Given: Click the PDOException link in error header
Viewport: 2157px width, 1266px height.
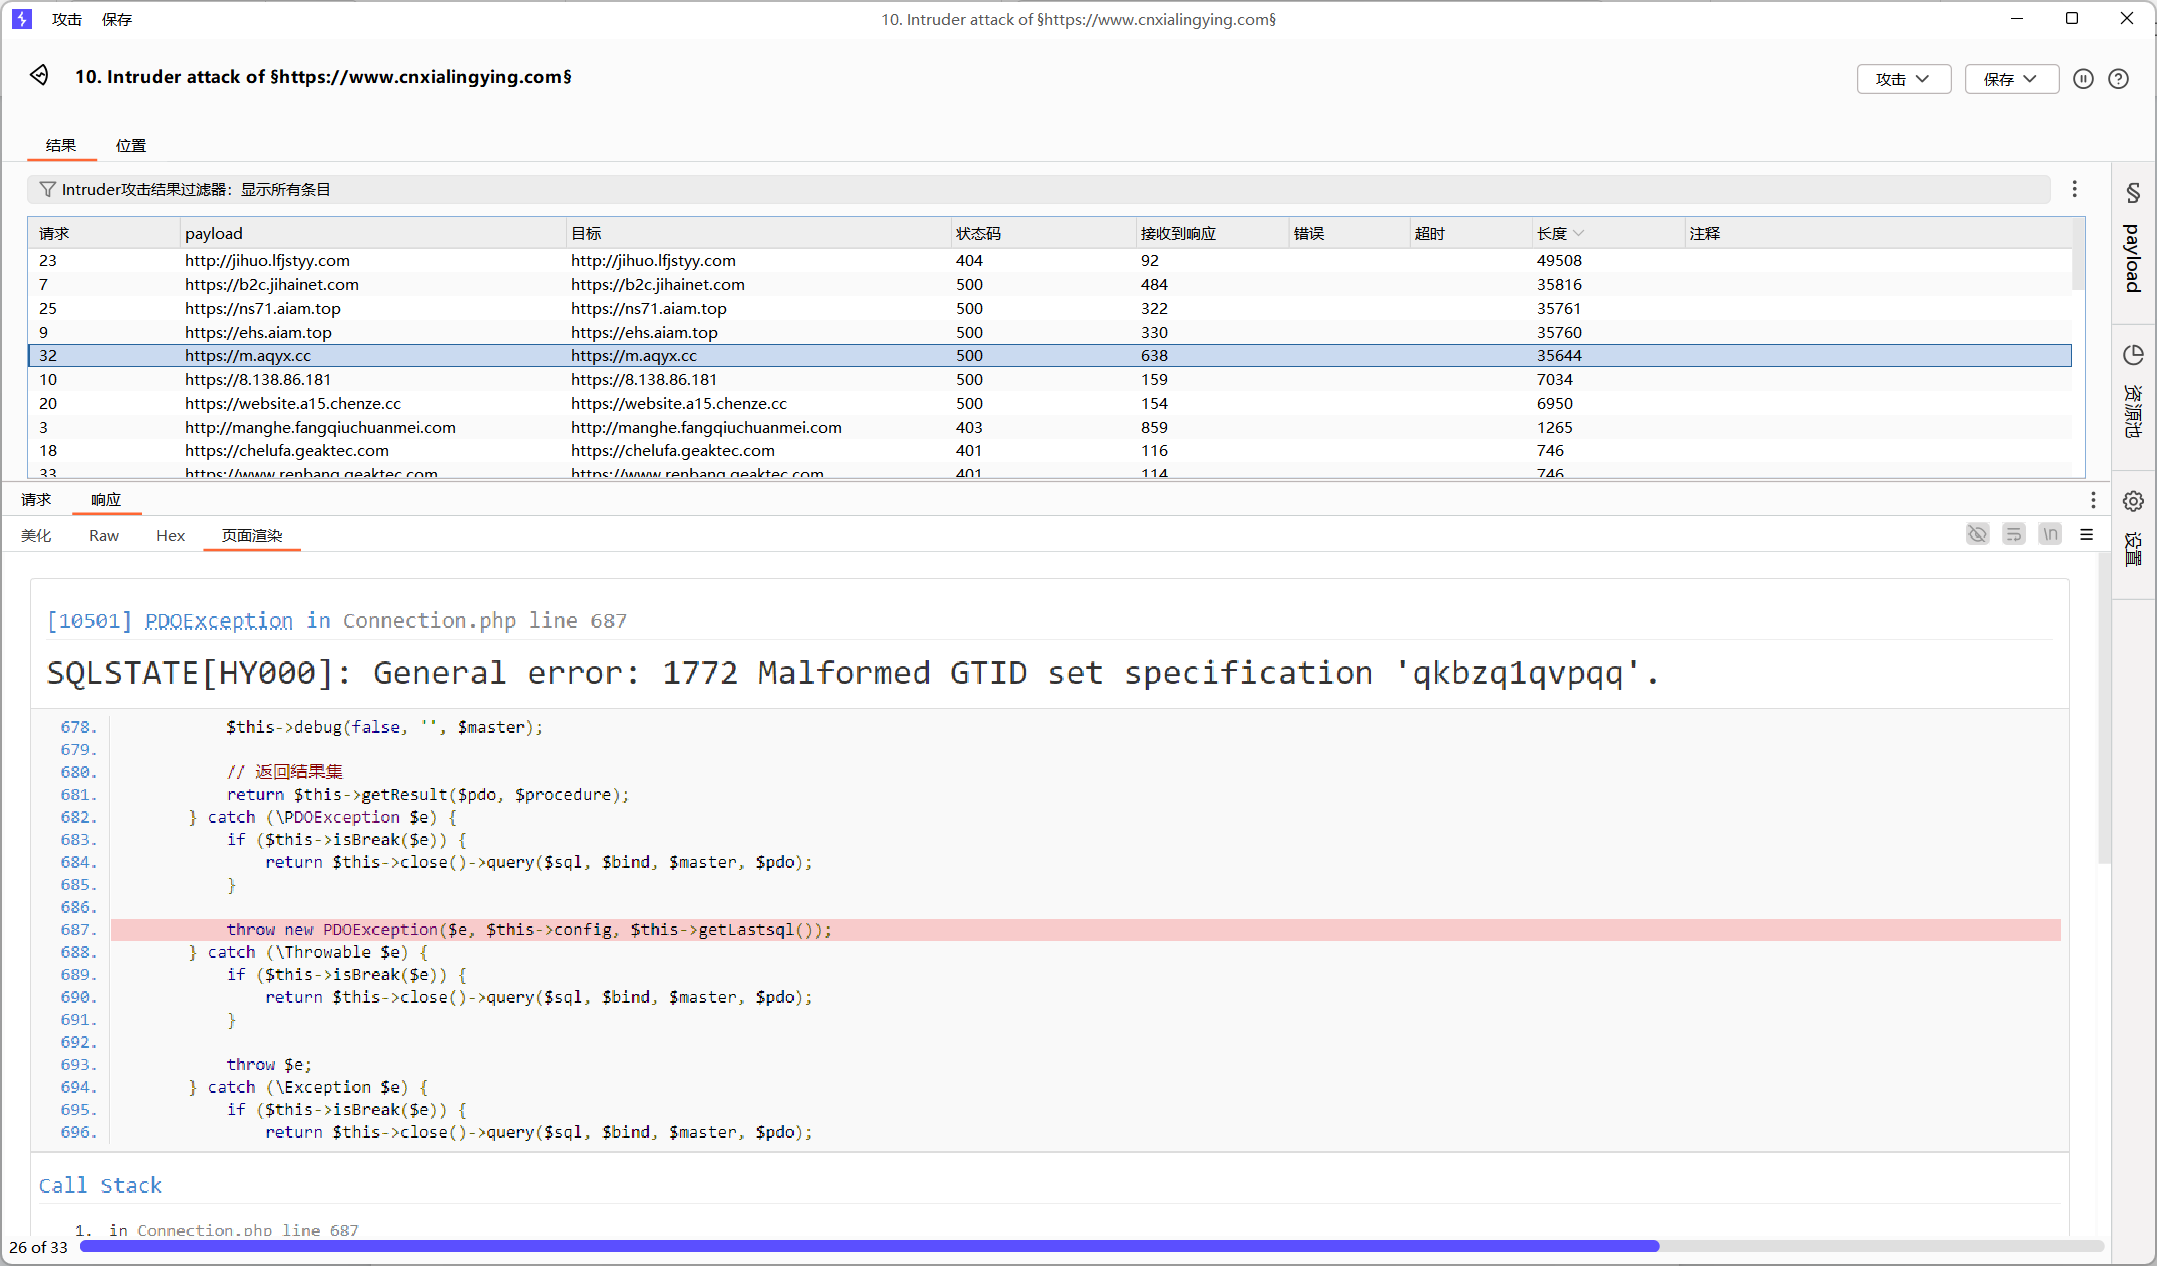Looking at the screenshot, I should point(219,621).
